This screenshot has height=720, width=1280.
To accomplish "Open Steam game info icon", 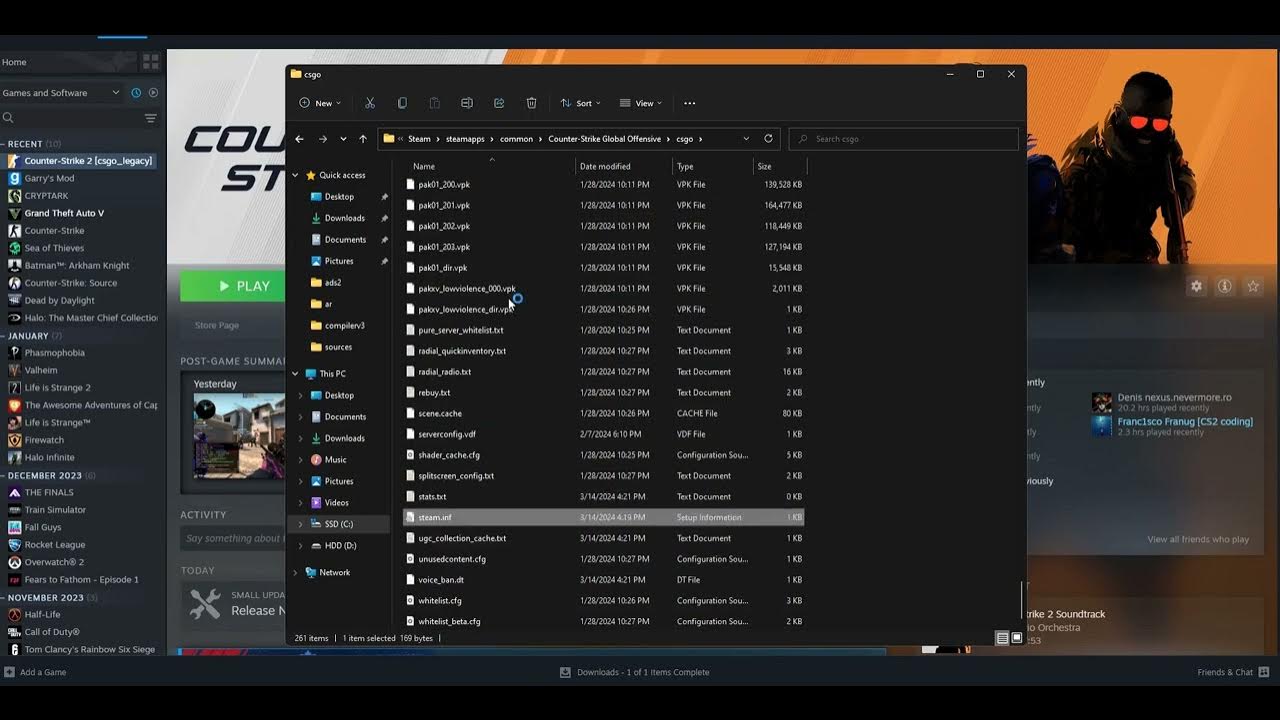I will tap(1224, 286).
